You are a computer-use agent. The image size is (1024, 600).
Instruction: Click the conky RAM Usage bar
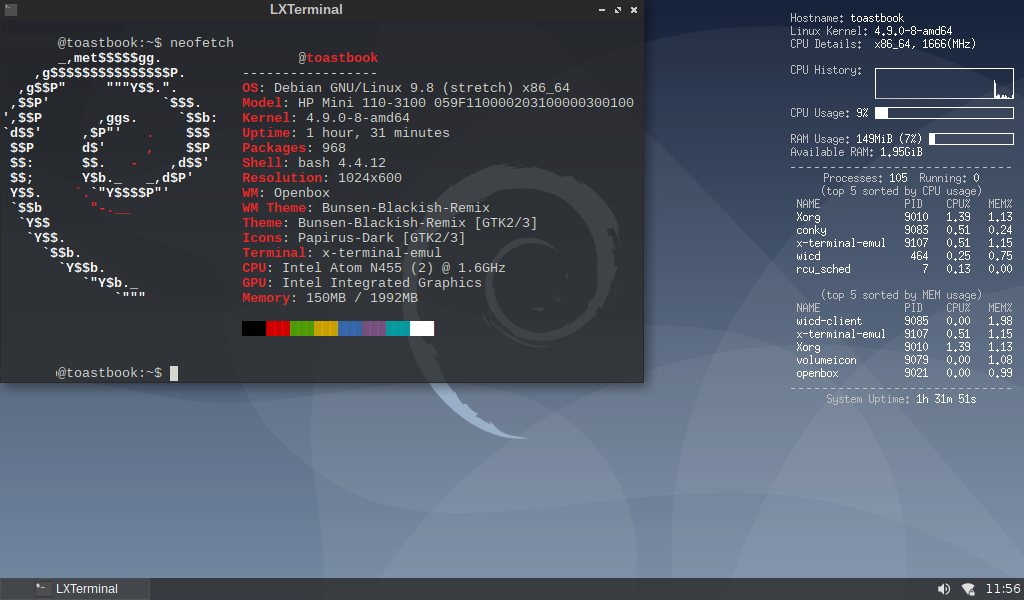click(x=972, y=139)
